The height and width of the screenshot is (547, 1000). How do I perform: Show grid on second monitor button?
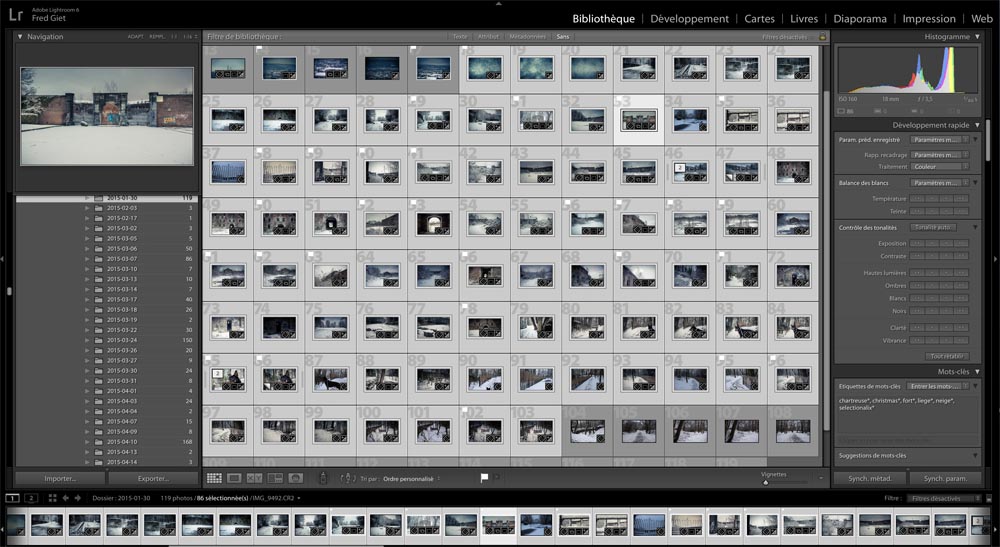point(52,497)
